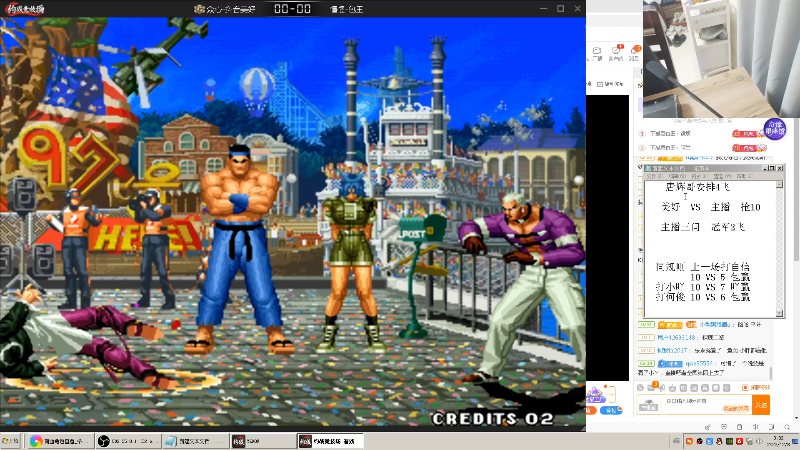Click the orange send button in chat box
Viewport: 800px width, 450px height.
click(x=761, y=405)
